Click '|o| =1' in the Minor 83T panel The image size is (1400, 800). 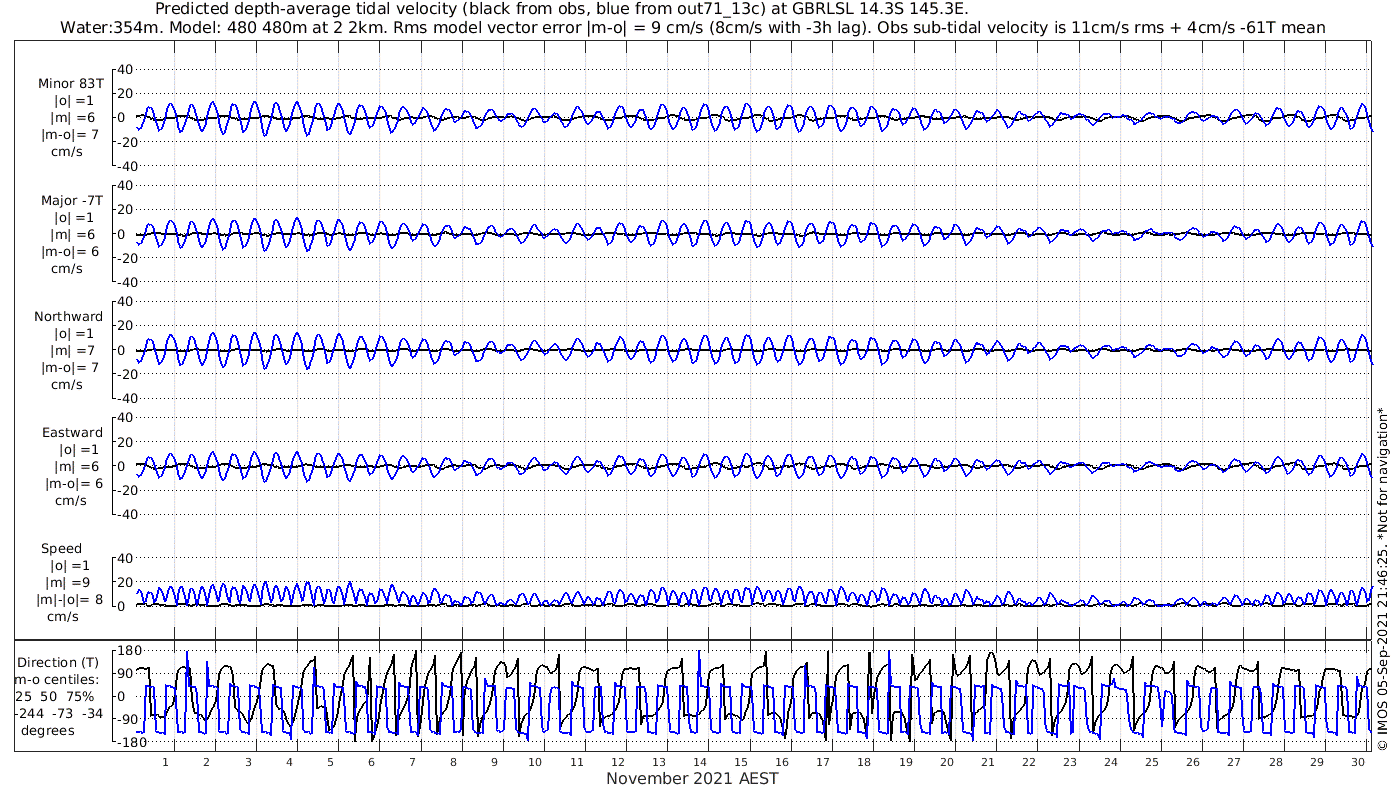[x=73, y=101]
